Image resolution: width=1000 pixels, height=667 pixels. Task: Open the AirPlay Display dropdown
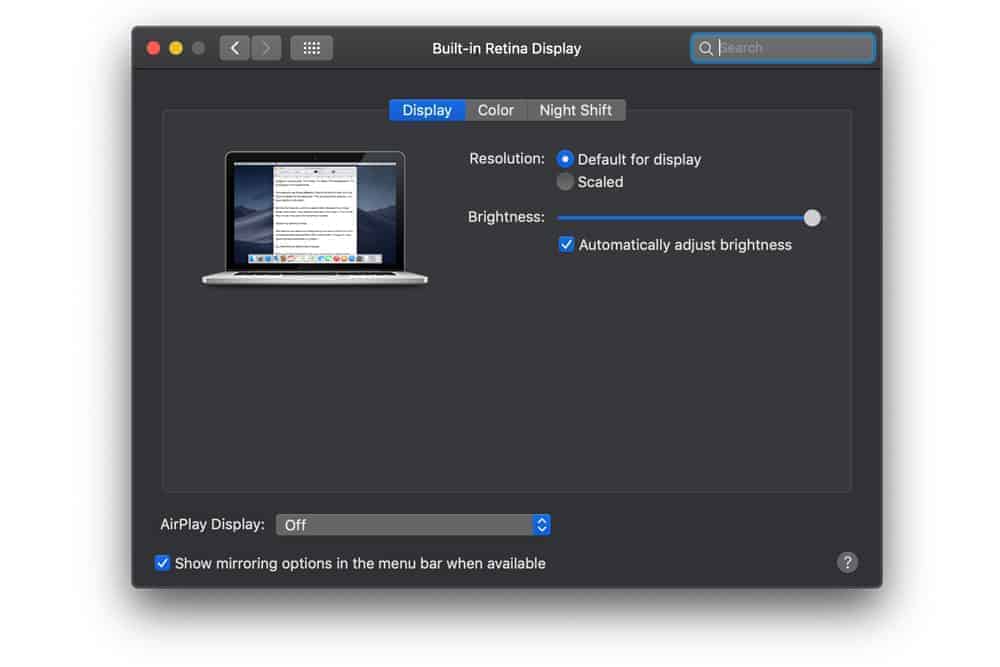click(x=413, y=525)
